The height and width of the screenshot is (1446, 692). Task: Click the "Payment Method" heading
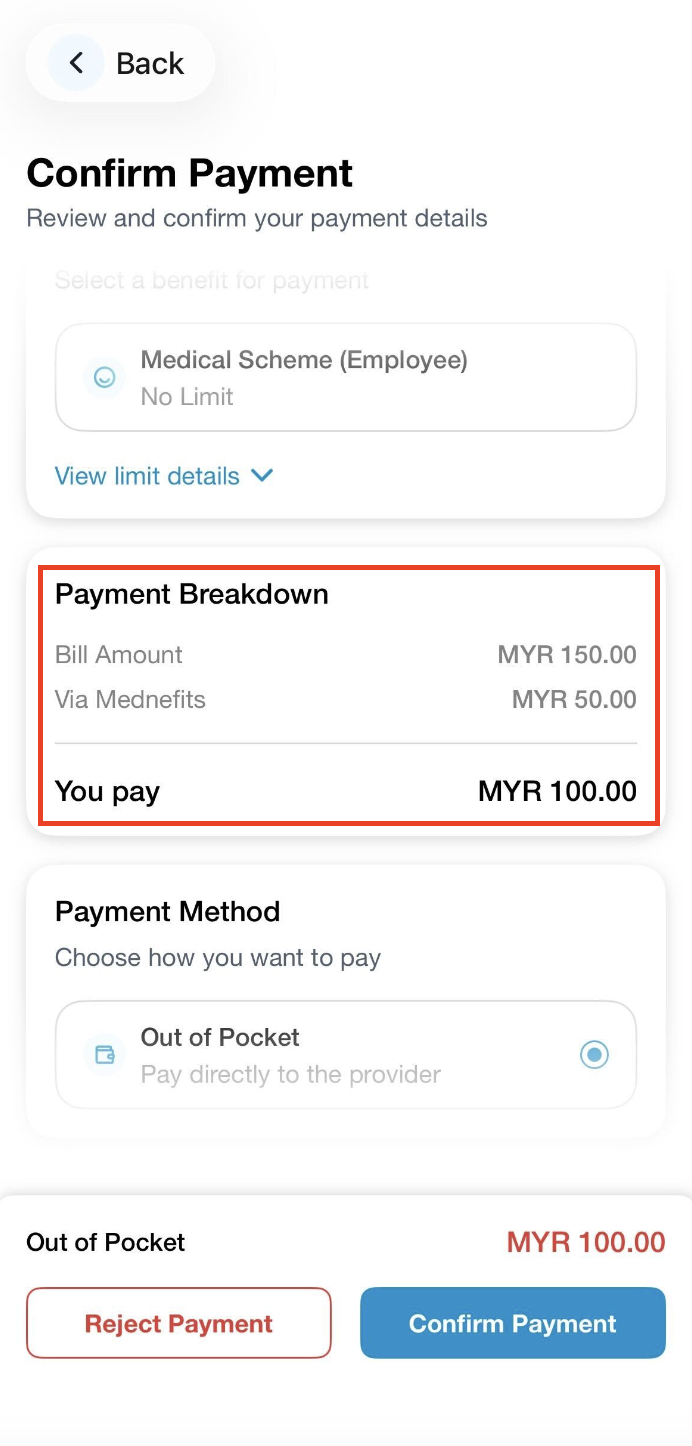click(x=167, y=911)
